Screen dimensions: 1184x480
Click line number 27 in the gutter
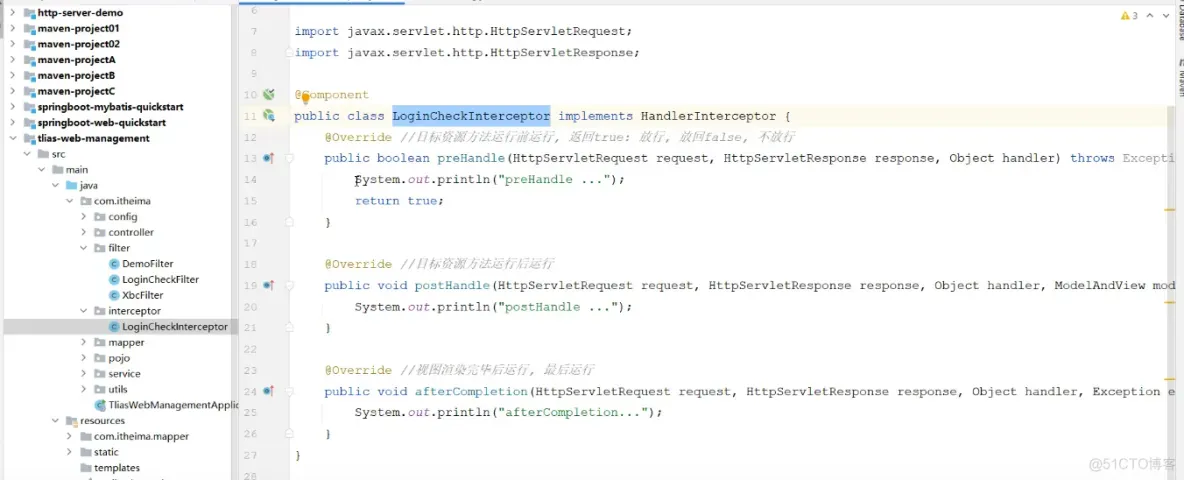tap(251, 455)
